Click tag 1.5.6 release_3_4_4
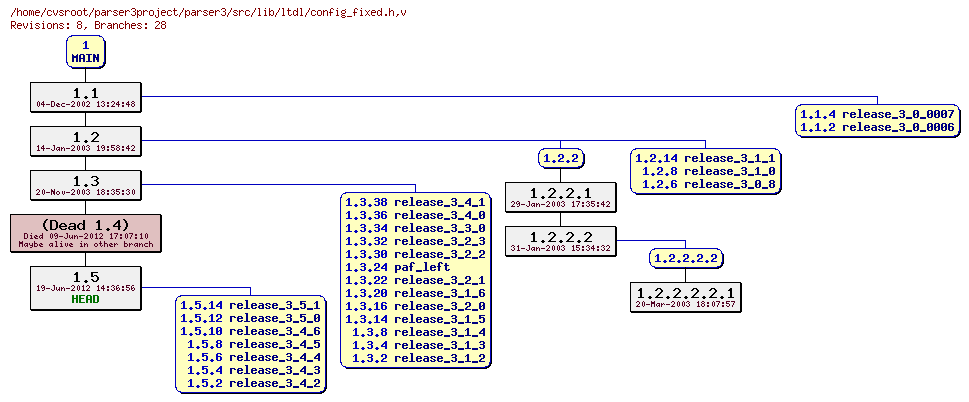Viewport: 969px width, 402px height. pos(254,357)
